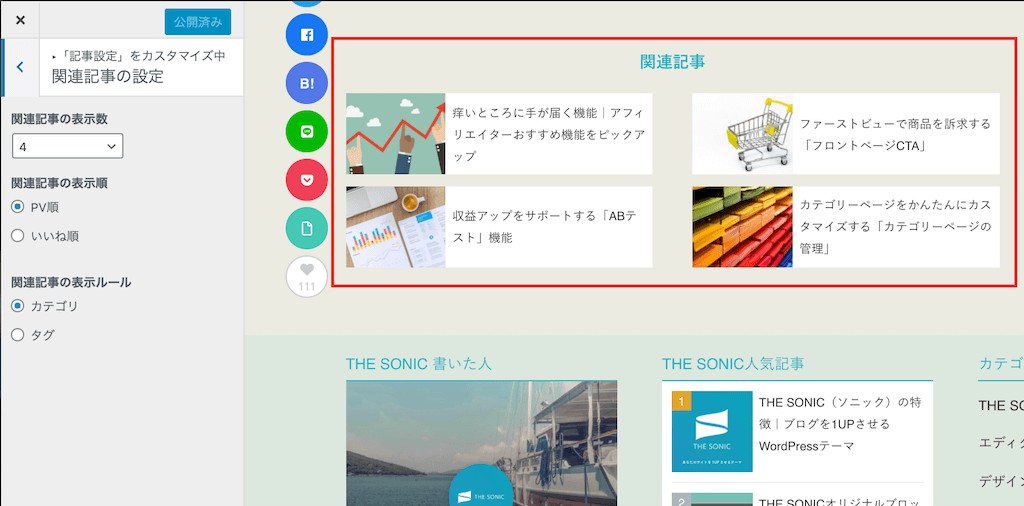Save to Pocket with the red icon
1024x506 pixels.
(x=306, y=180)
